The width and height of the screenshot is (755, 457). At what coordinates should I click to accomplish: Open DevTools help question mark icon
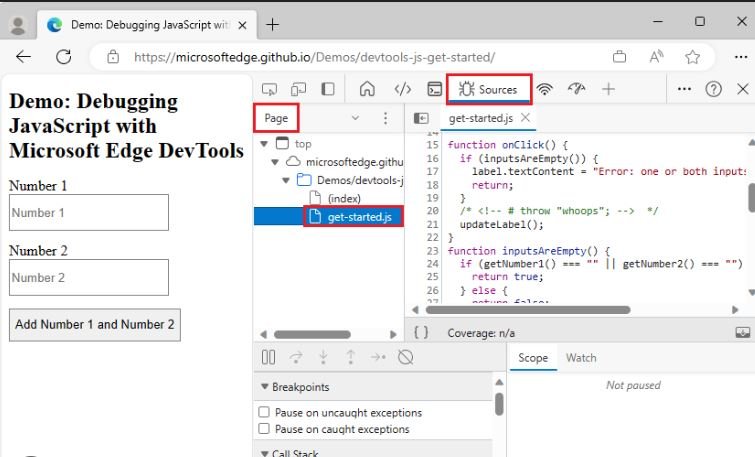(713, 89)
